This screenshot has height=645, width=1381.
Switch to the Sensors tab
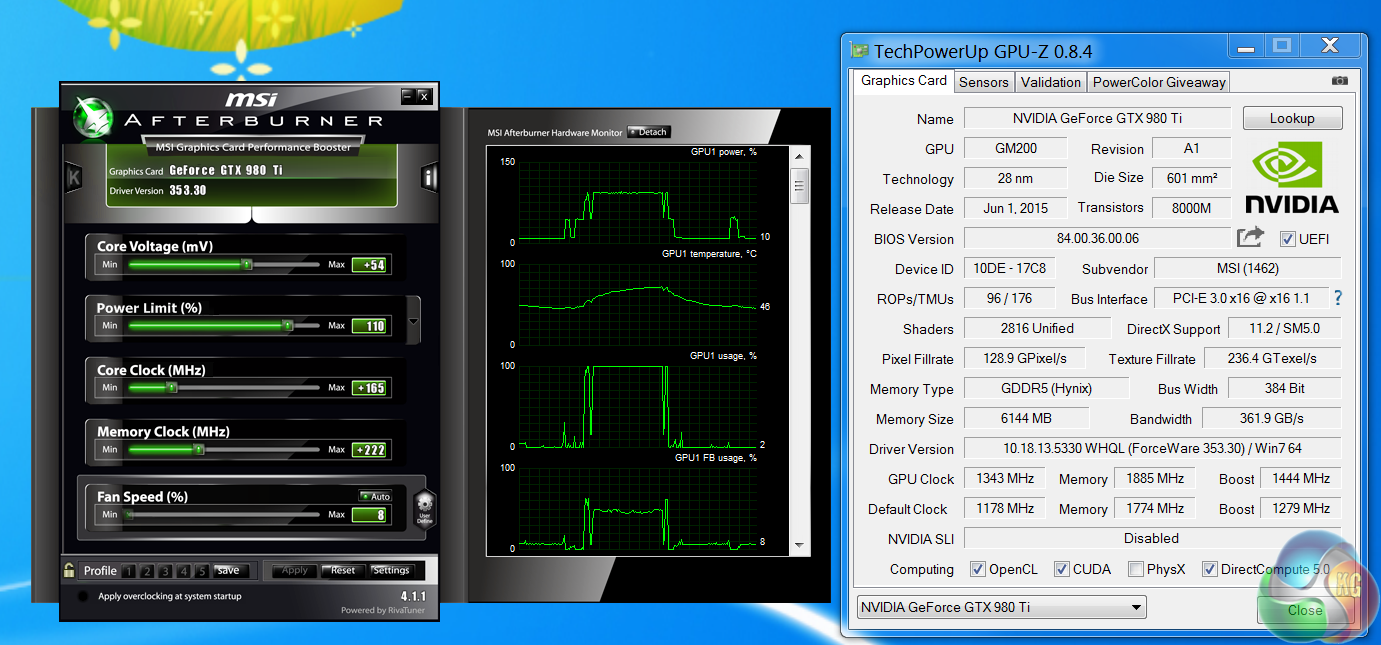[984, 82]
